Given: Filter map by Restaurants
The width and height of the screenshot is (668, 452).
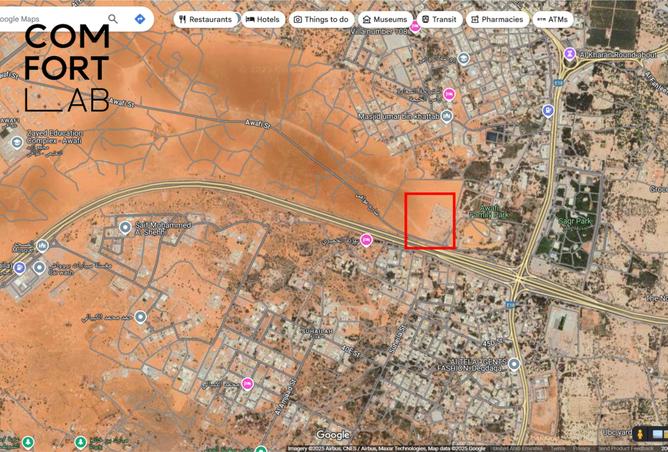Looking at the screenshot, I should pos(206,19).
